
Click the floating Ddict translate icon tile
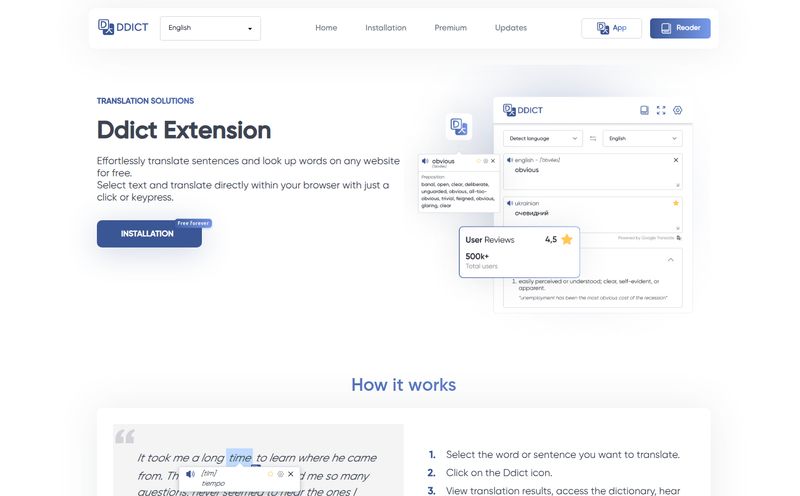[x=458, y=127]
